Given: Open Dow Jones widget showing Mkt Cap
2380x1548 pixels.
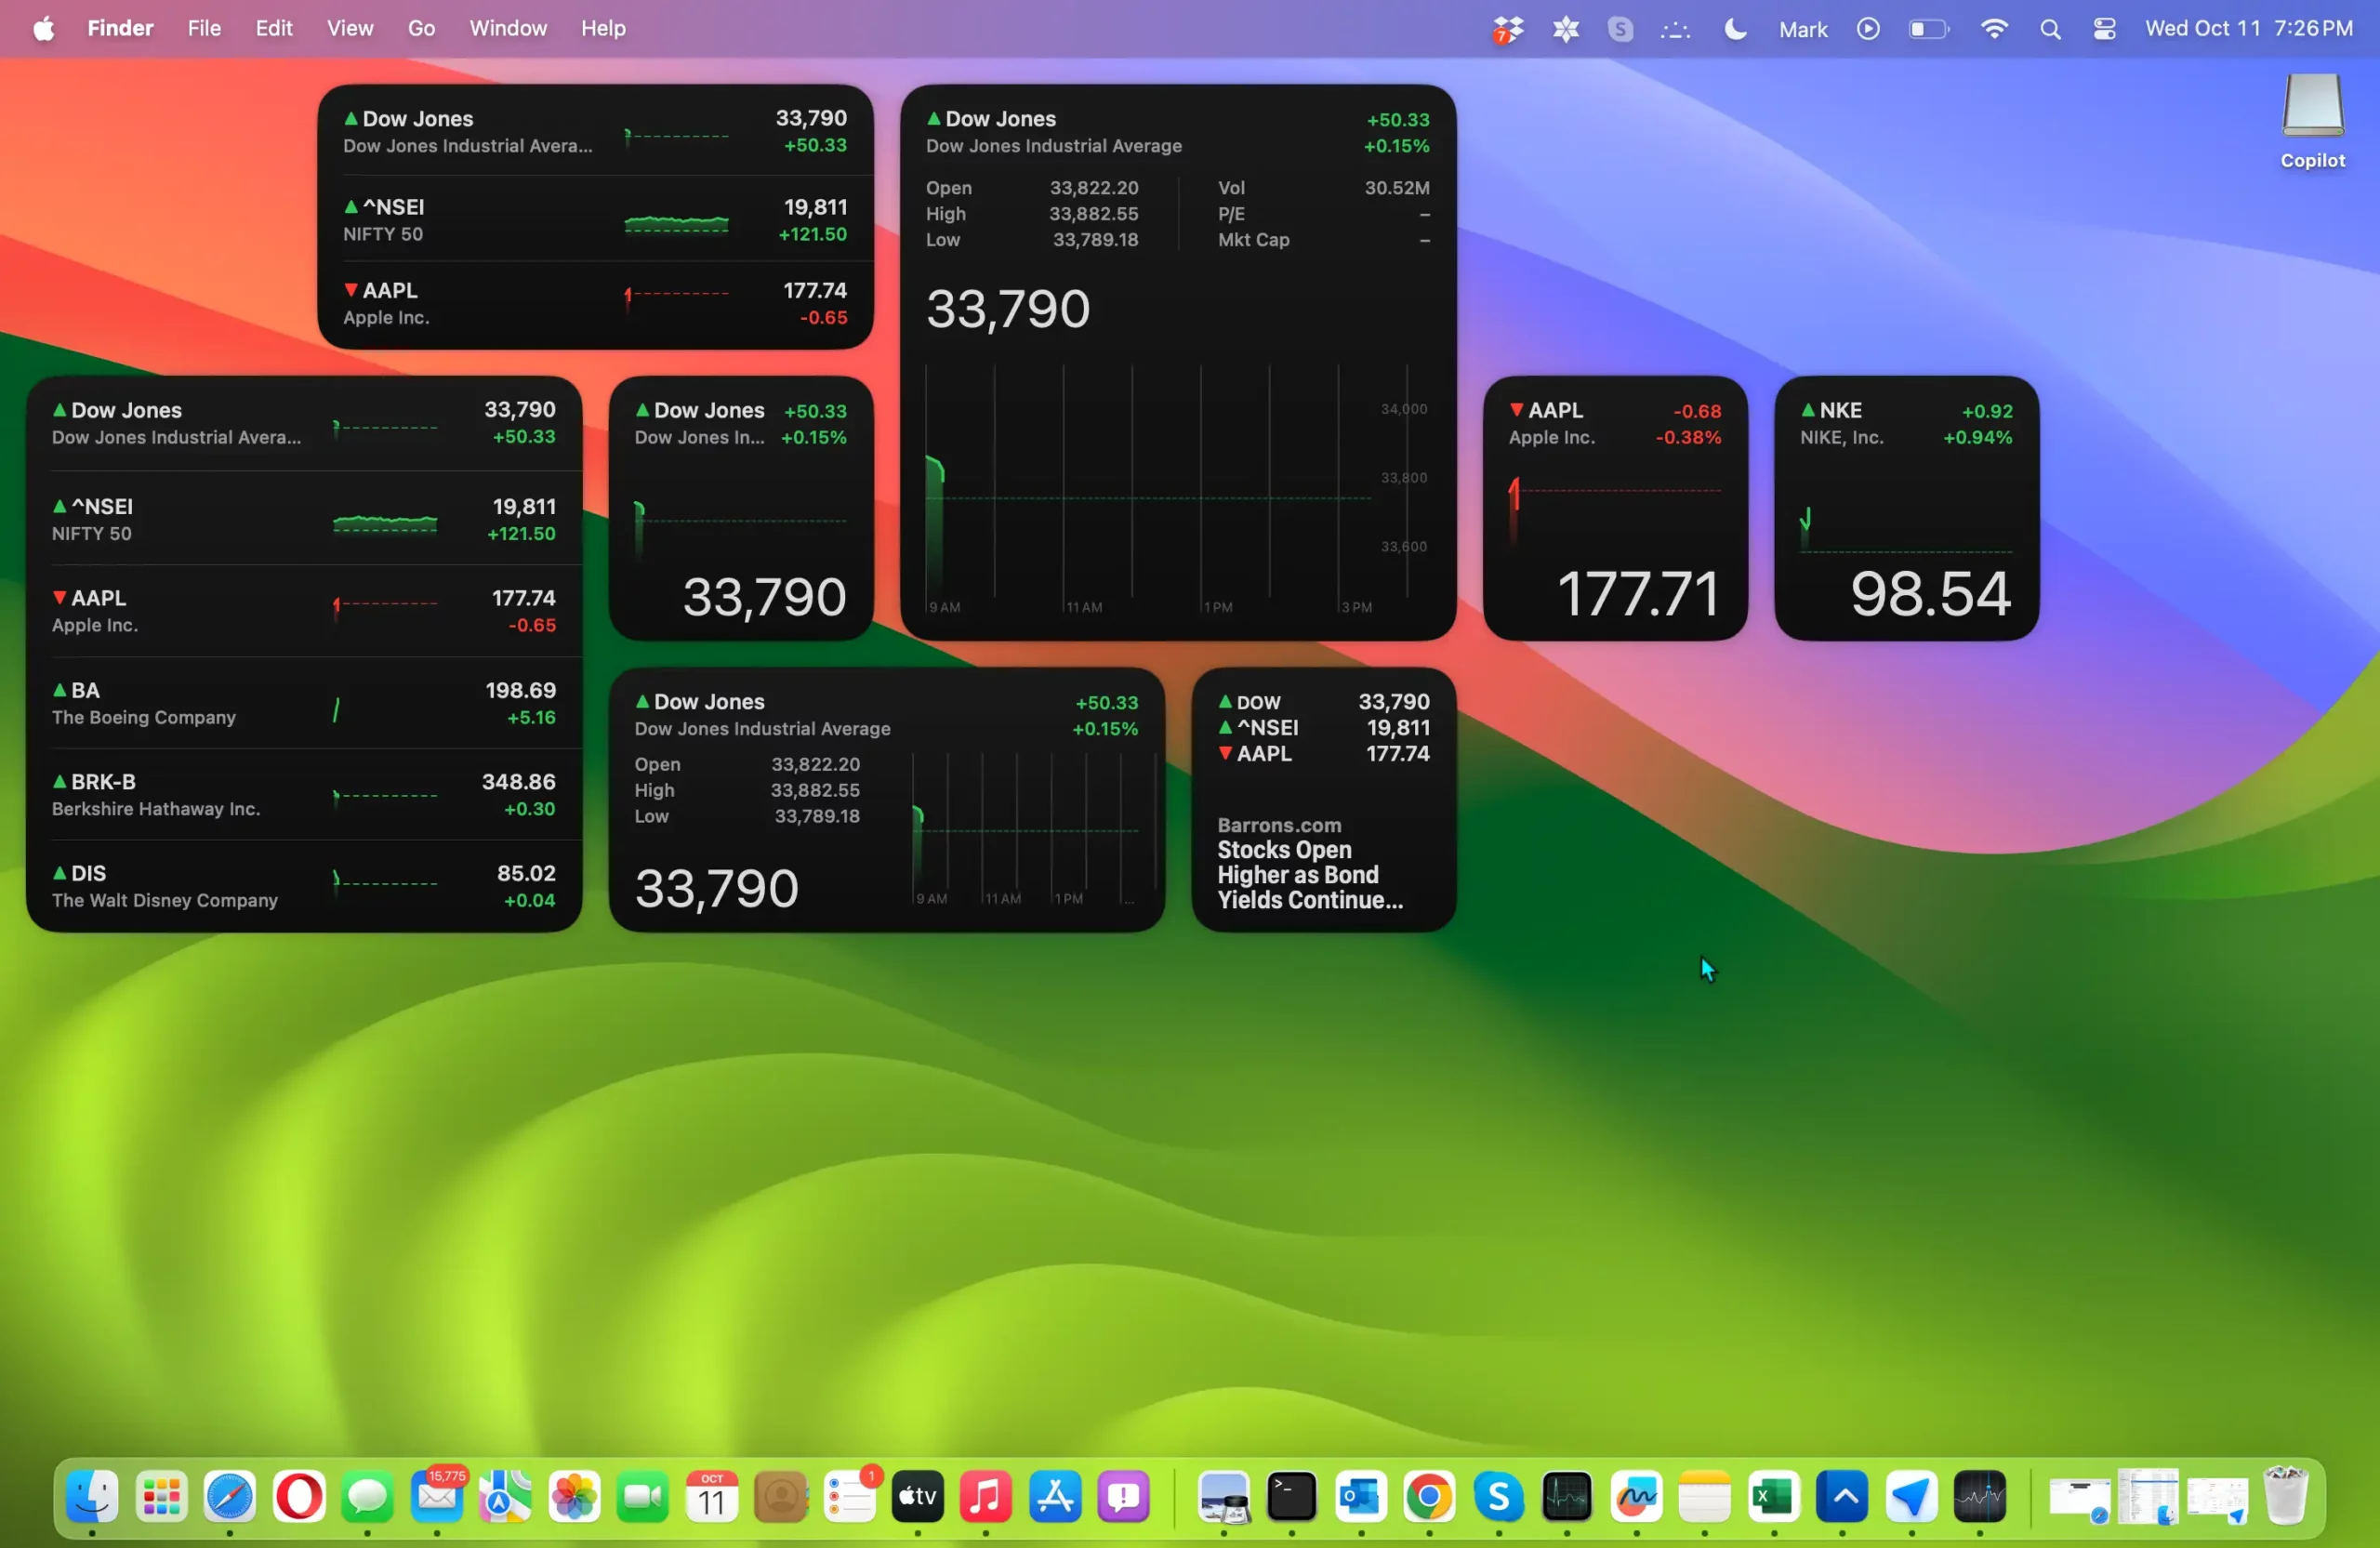Looking at the screenshot, I should point(1178,362).
